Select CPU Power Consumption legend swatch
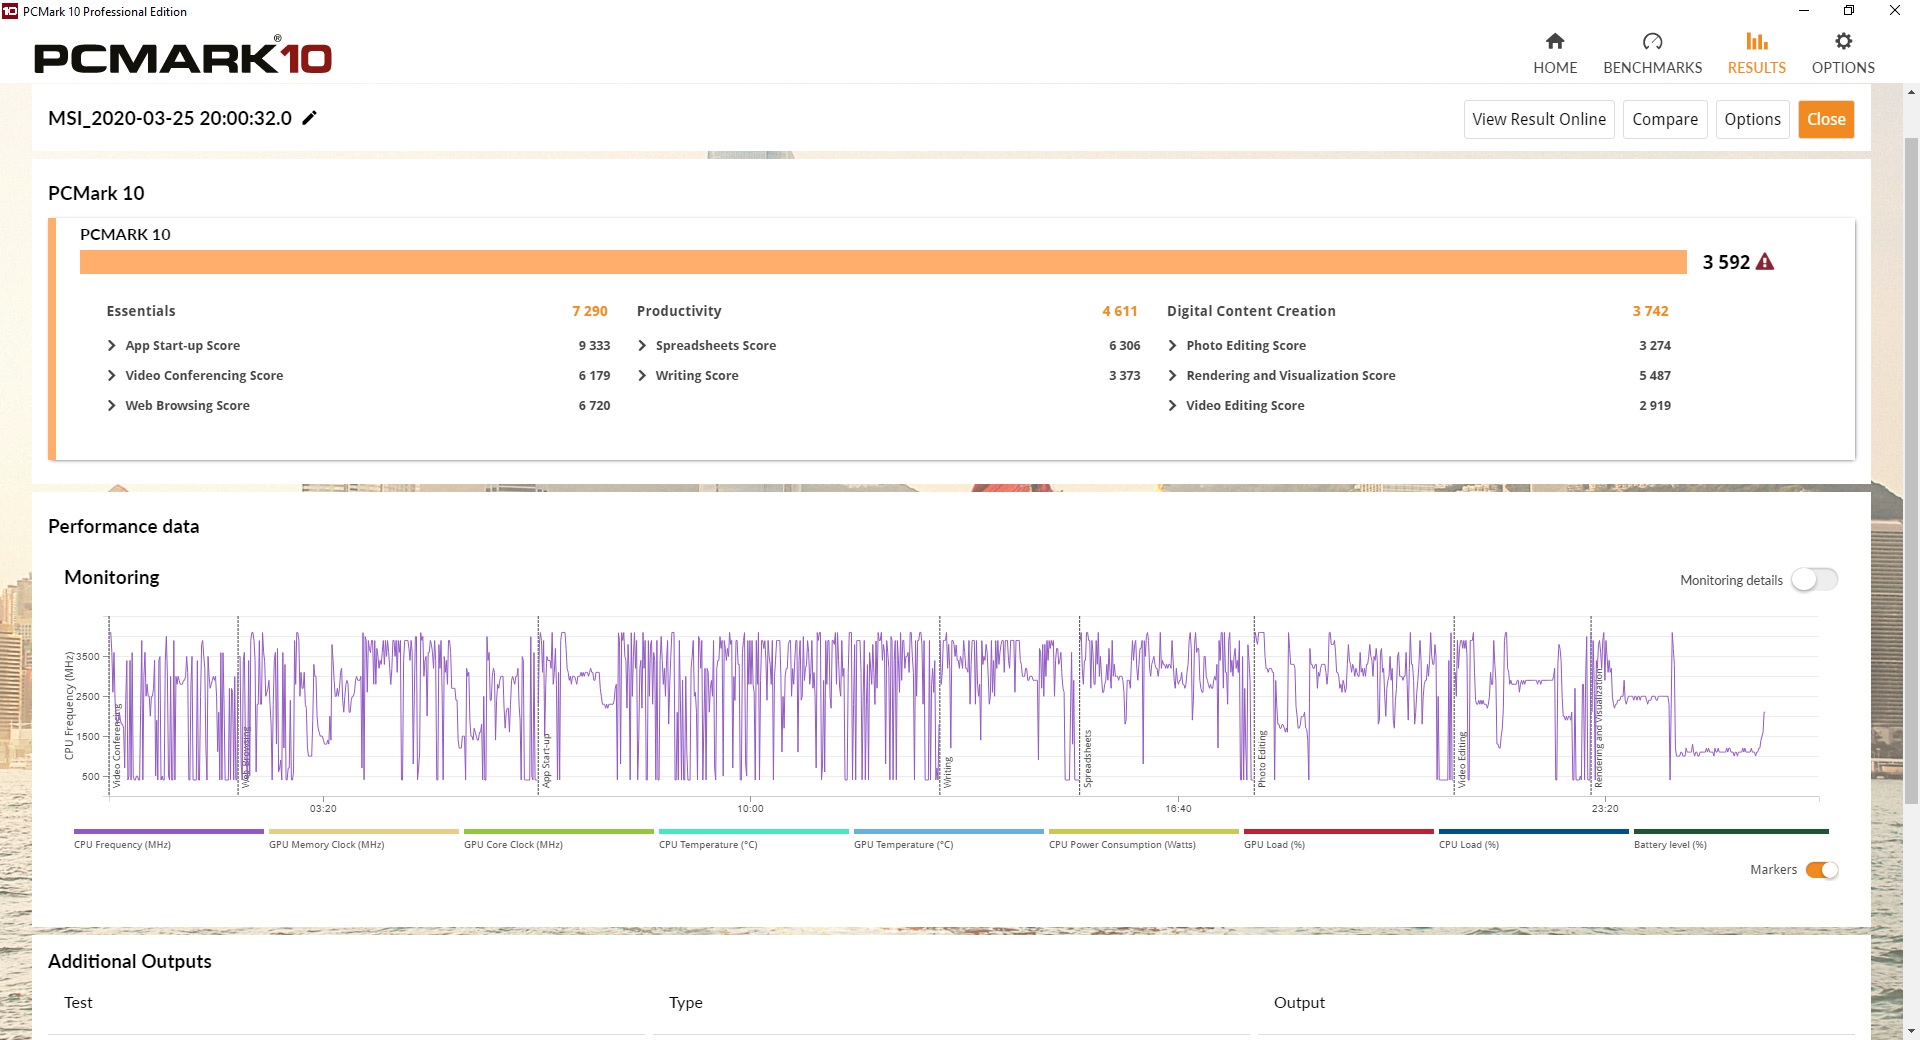This screenshot has width=1920, height=1040. pos(1144,831)
